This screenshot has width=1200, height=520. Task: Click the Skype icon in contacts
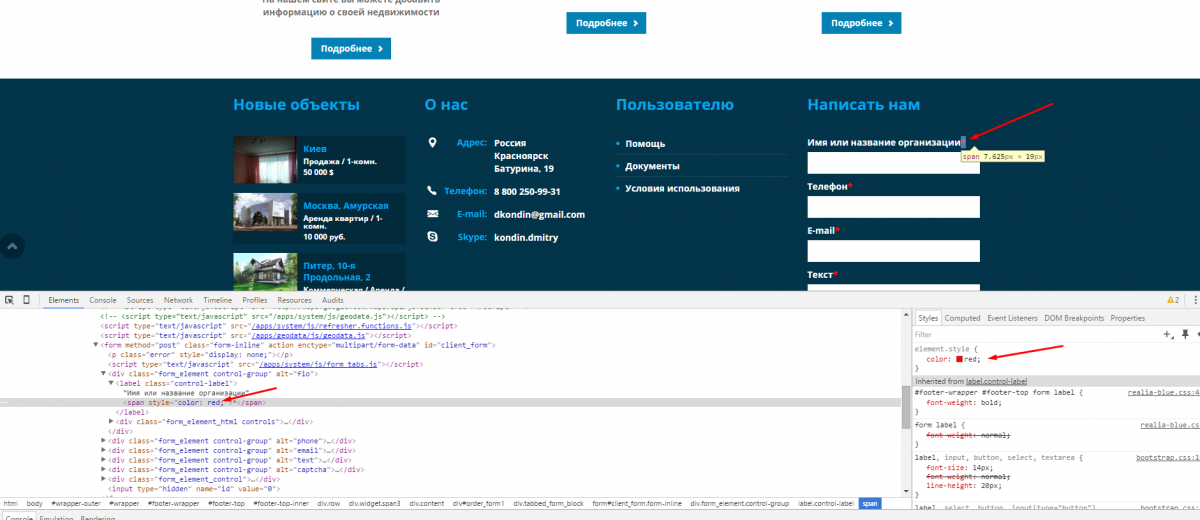(x=432, y=237)
